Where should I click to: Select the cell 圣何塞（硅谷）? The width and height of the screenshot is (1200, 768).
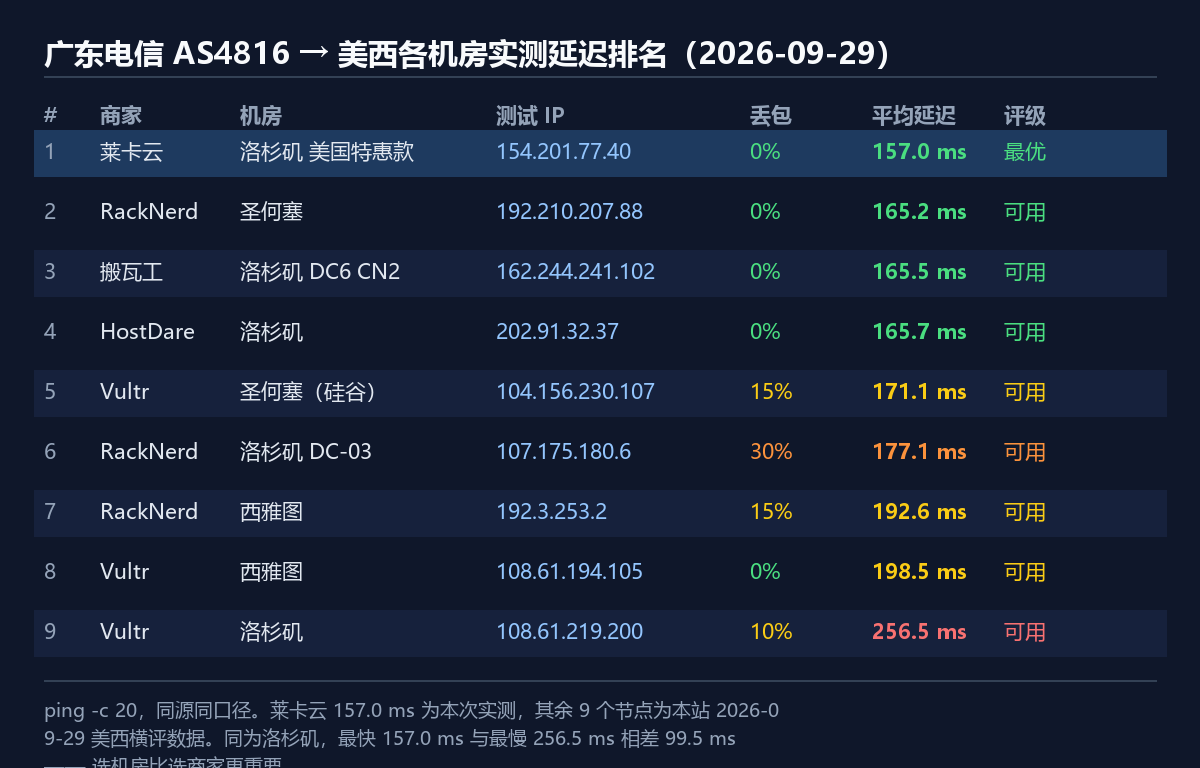click(311, 392)
